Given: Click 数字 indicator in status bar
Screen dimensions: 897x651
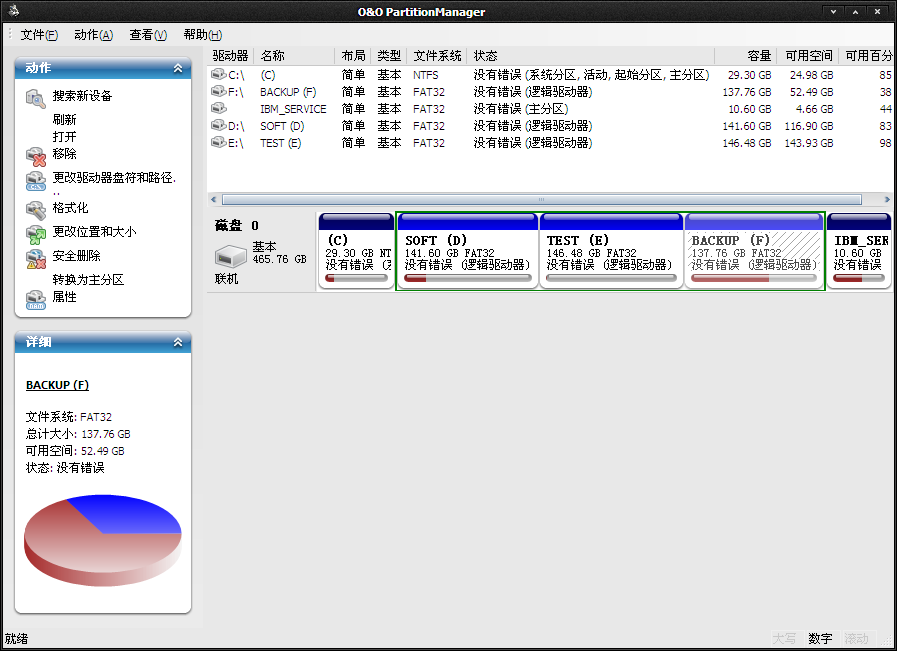Looking at the screenshot, I should point(820,639).
